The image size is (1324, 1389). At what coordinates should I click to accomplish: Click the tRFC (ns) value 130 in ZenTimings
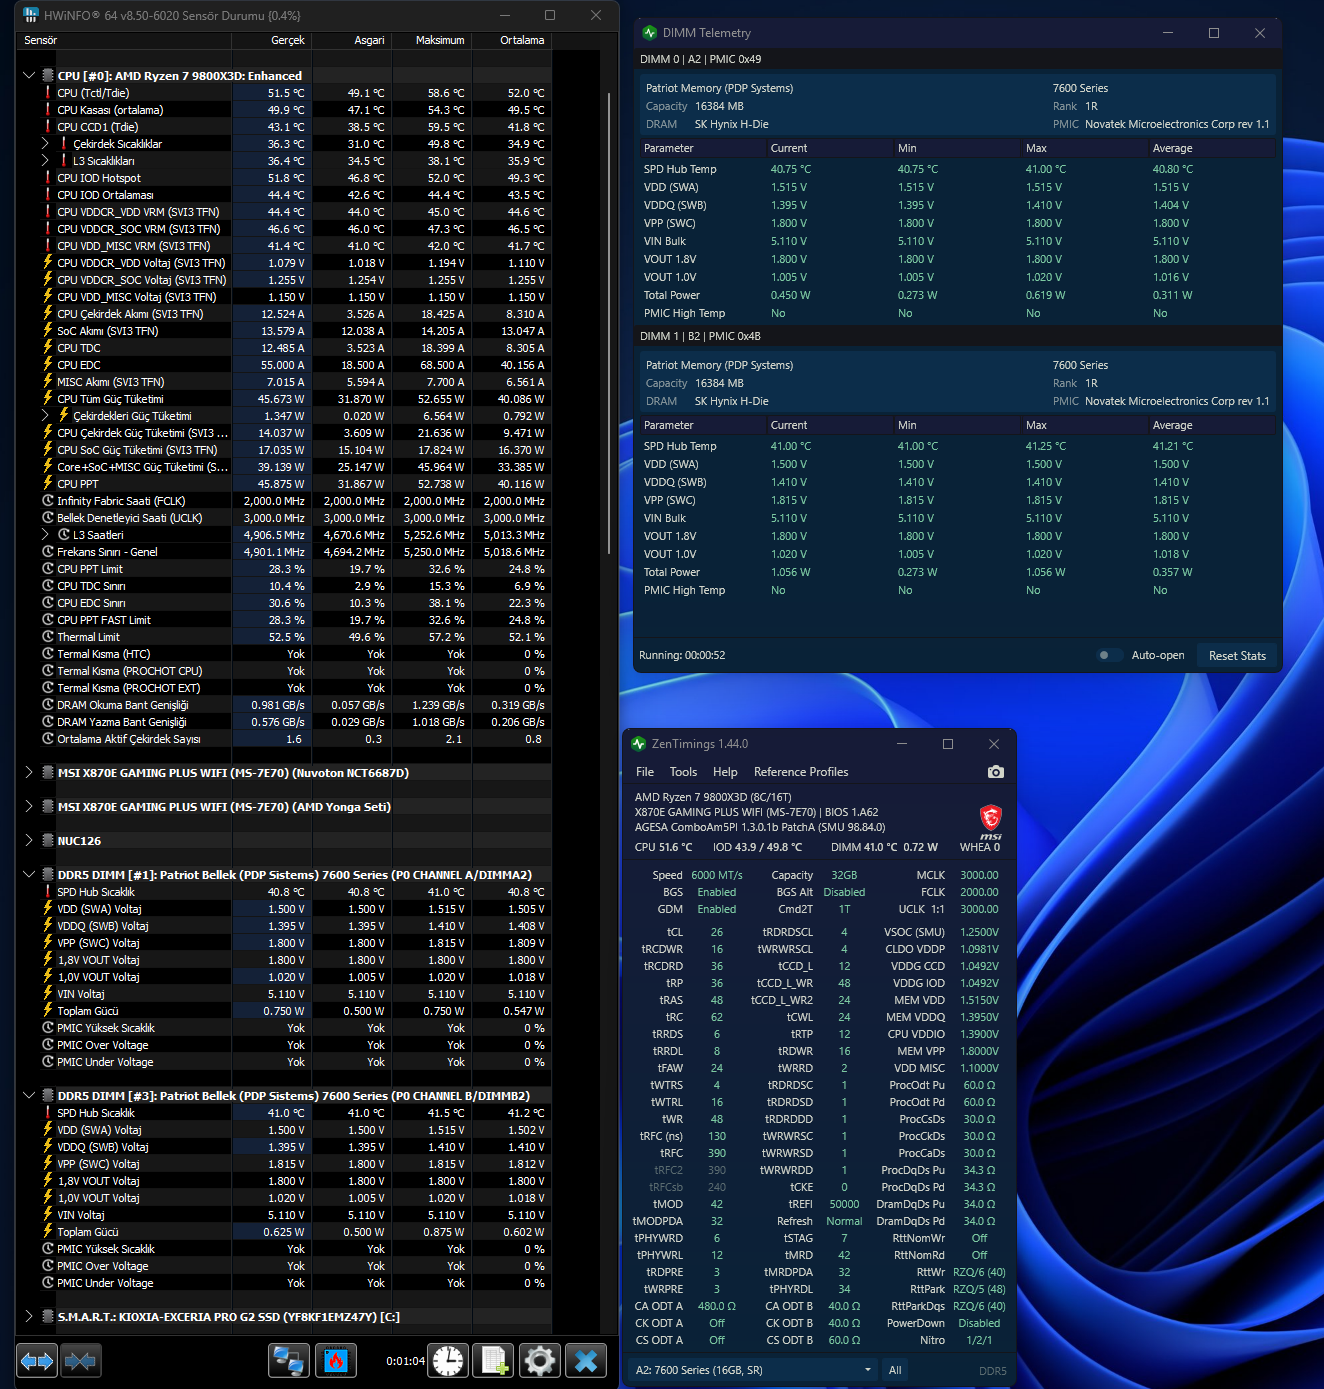[x=717, y=1136]
